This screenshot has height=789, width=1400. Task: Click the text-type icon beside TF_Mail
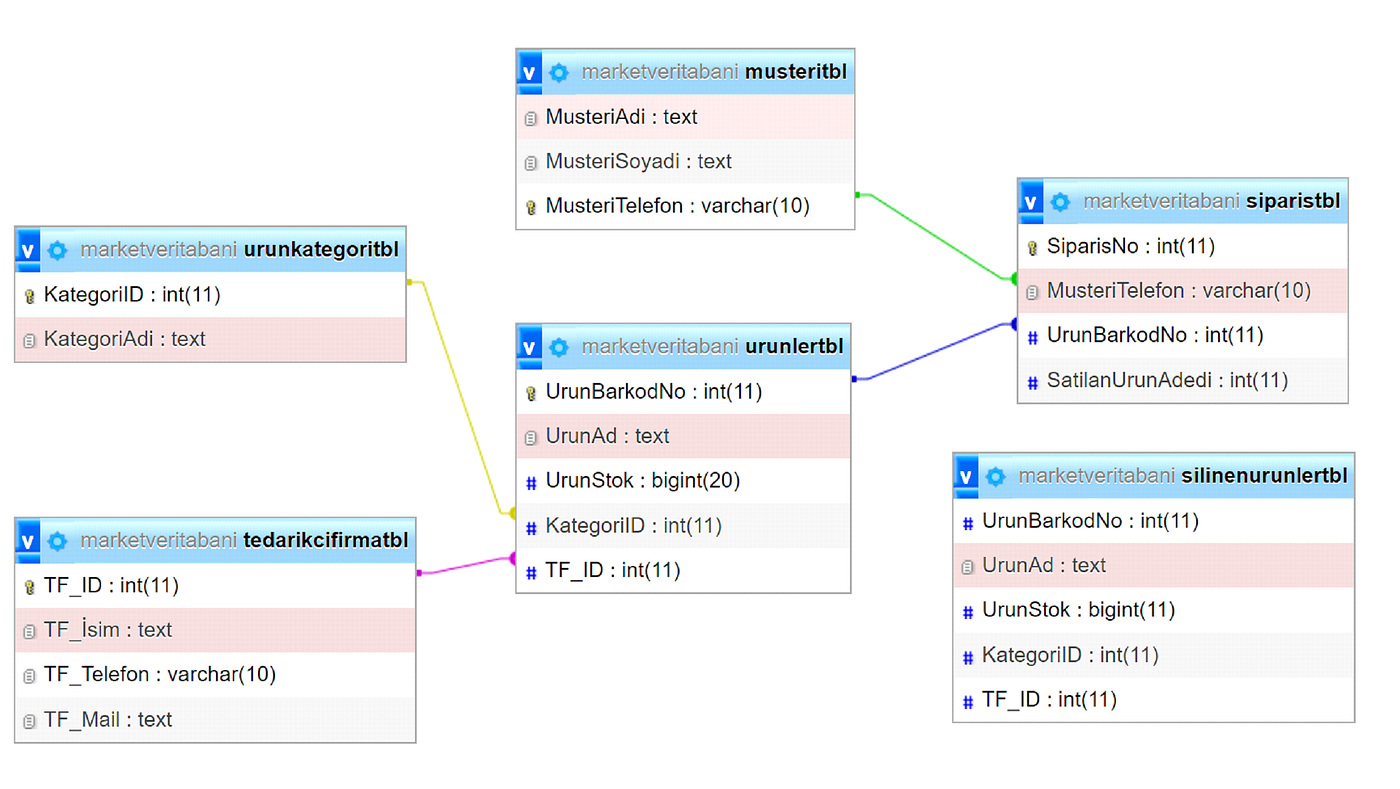pyautogui.click(x=29, y=721)
